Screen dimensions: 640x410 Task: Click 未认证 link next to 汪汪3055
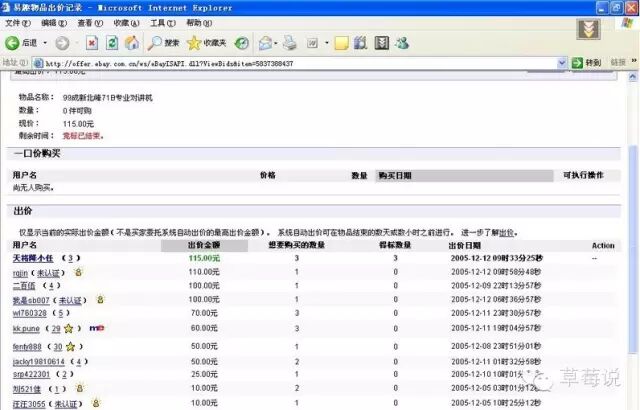pos(66,404)
